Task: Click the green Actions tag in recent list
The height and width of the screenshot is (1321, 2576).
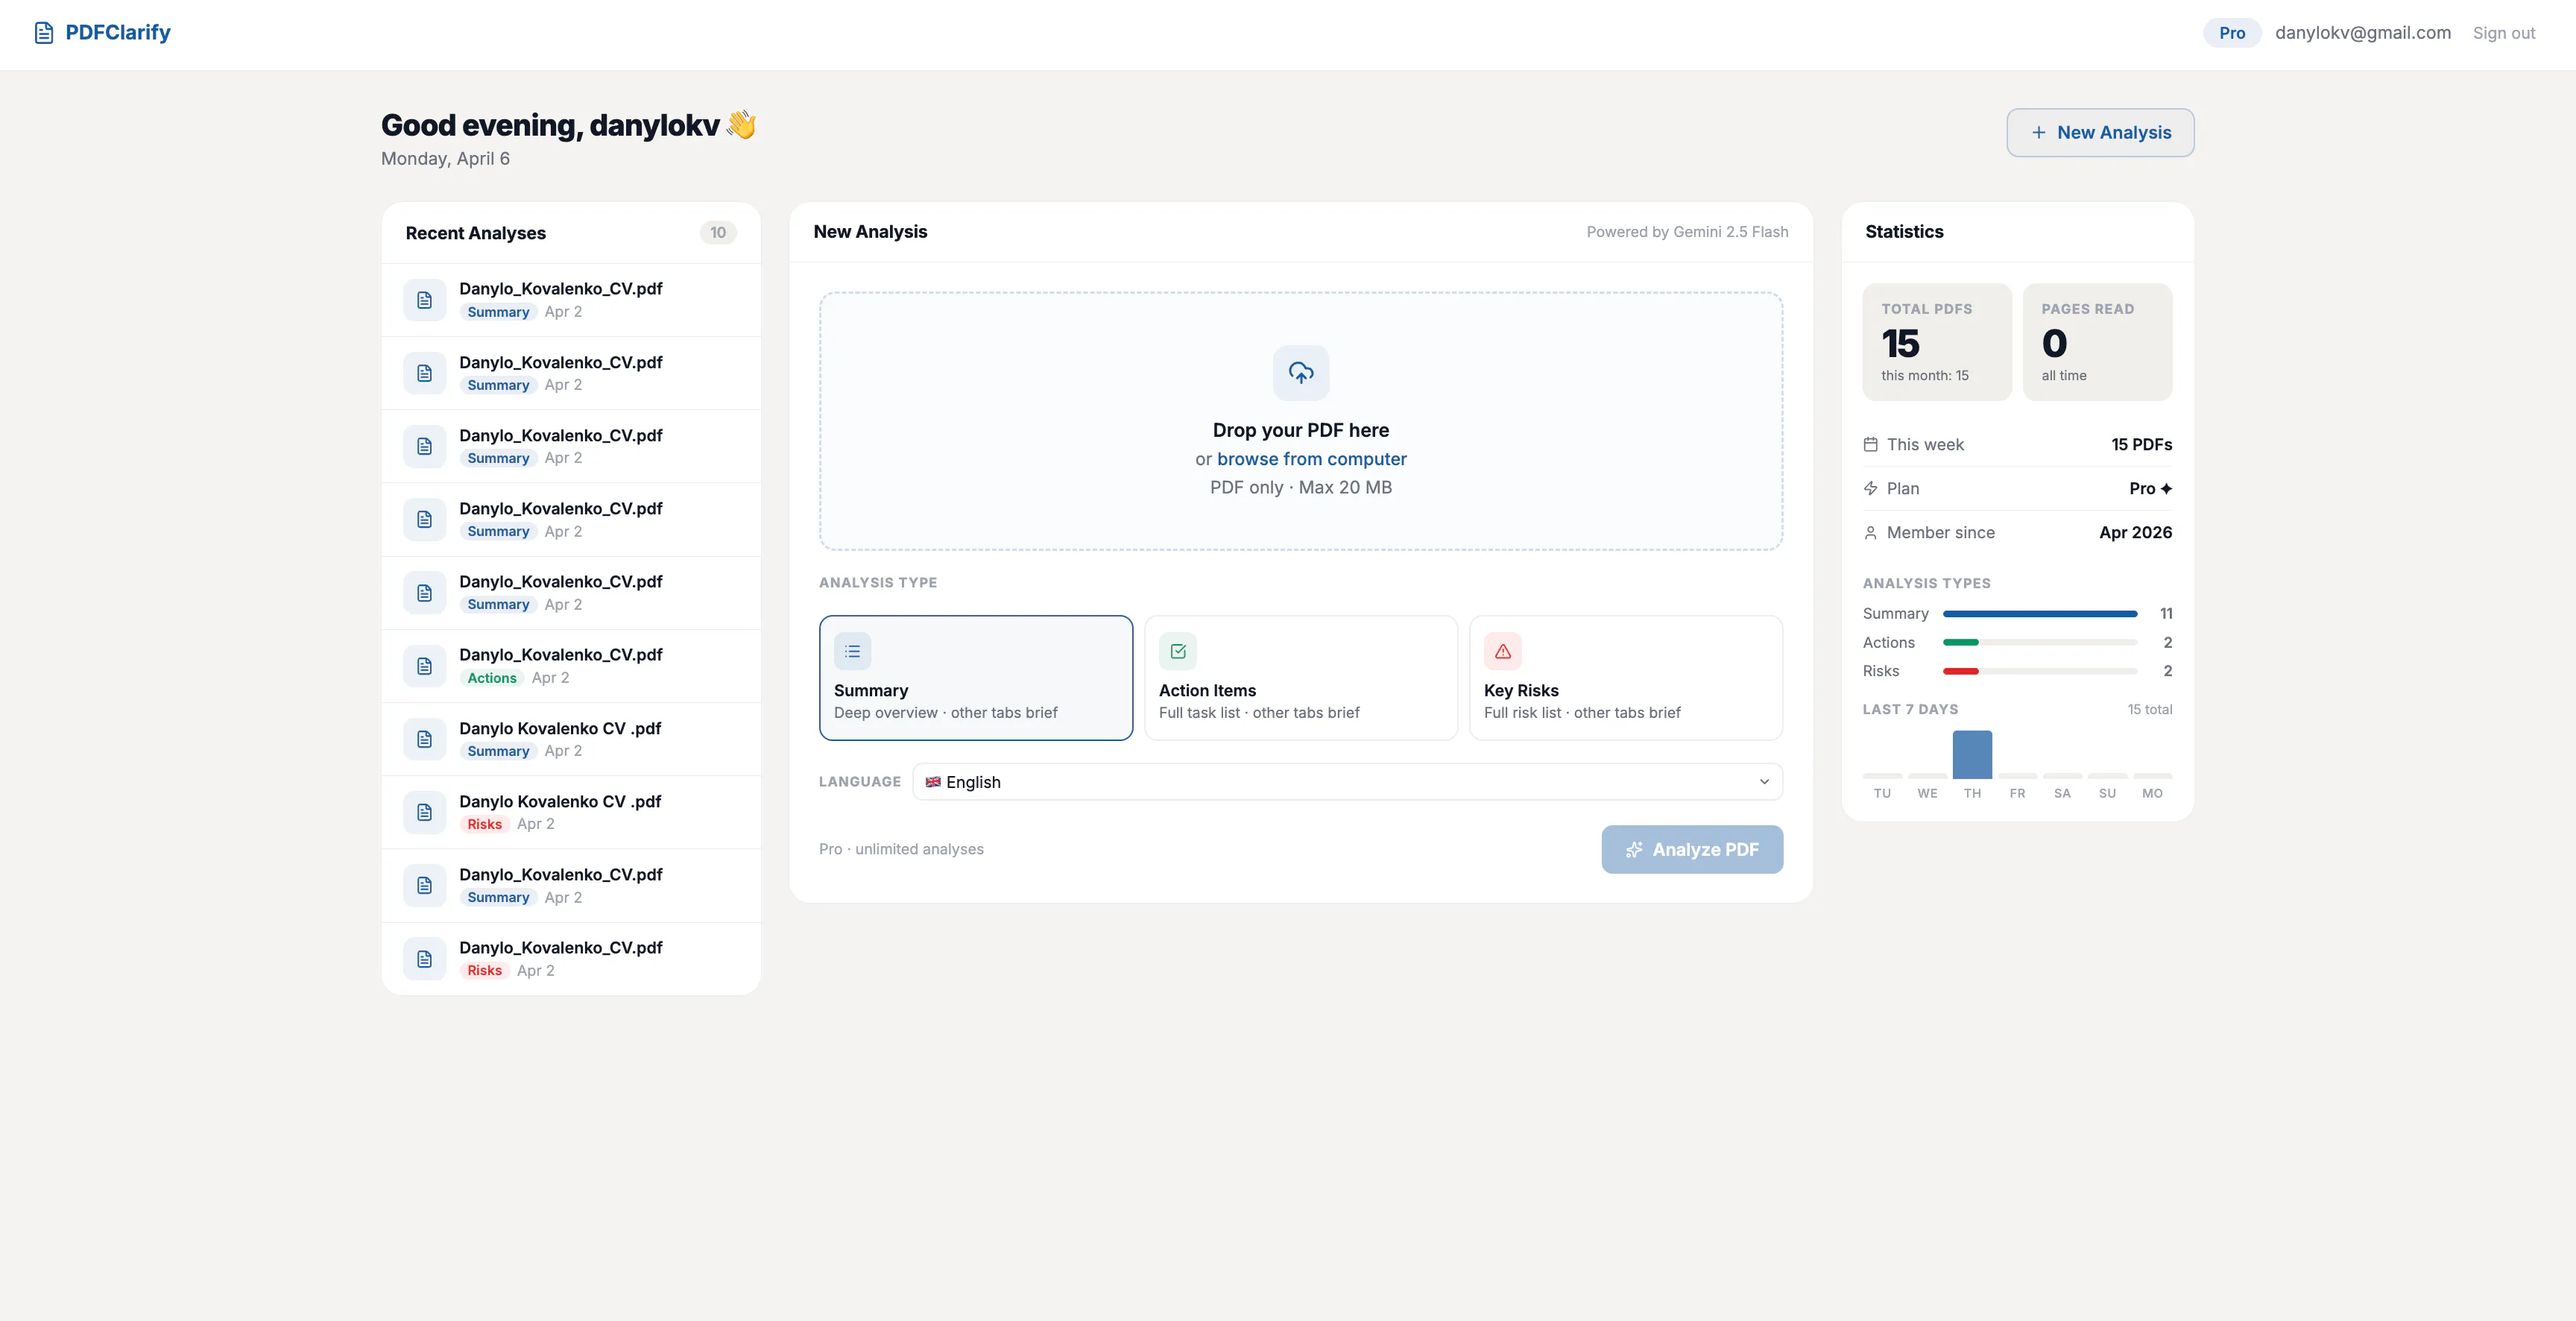Action: (492, 678)
